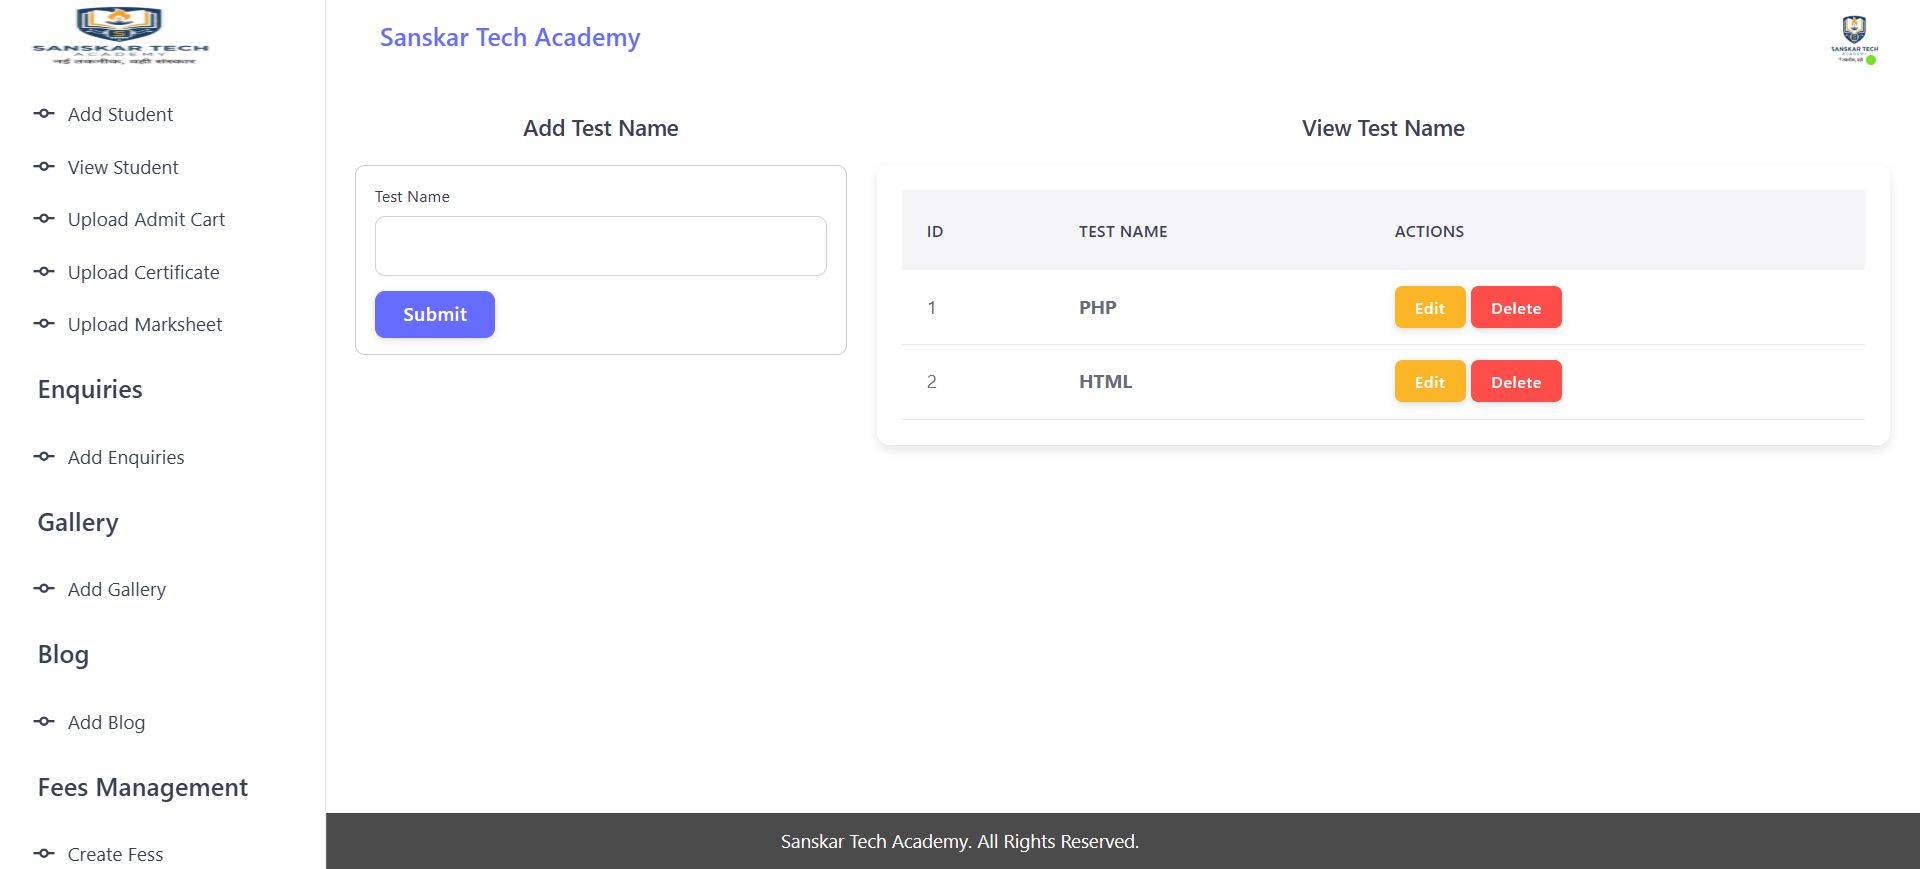Click the icon next to Upload Certificate

(44, 272)
